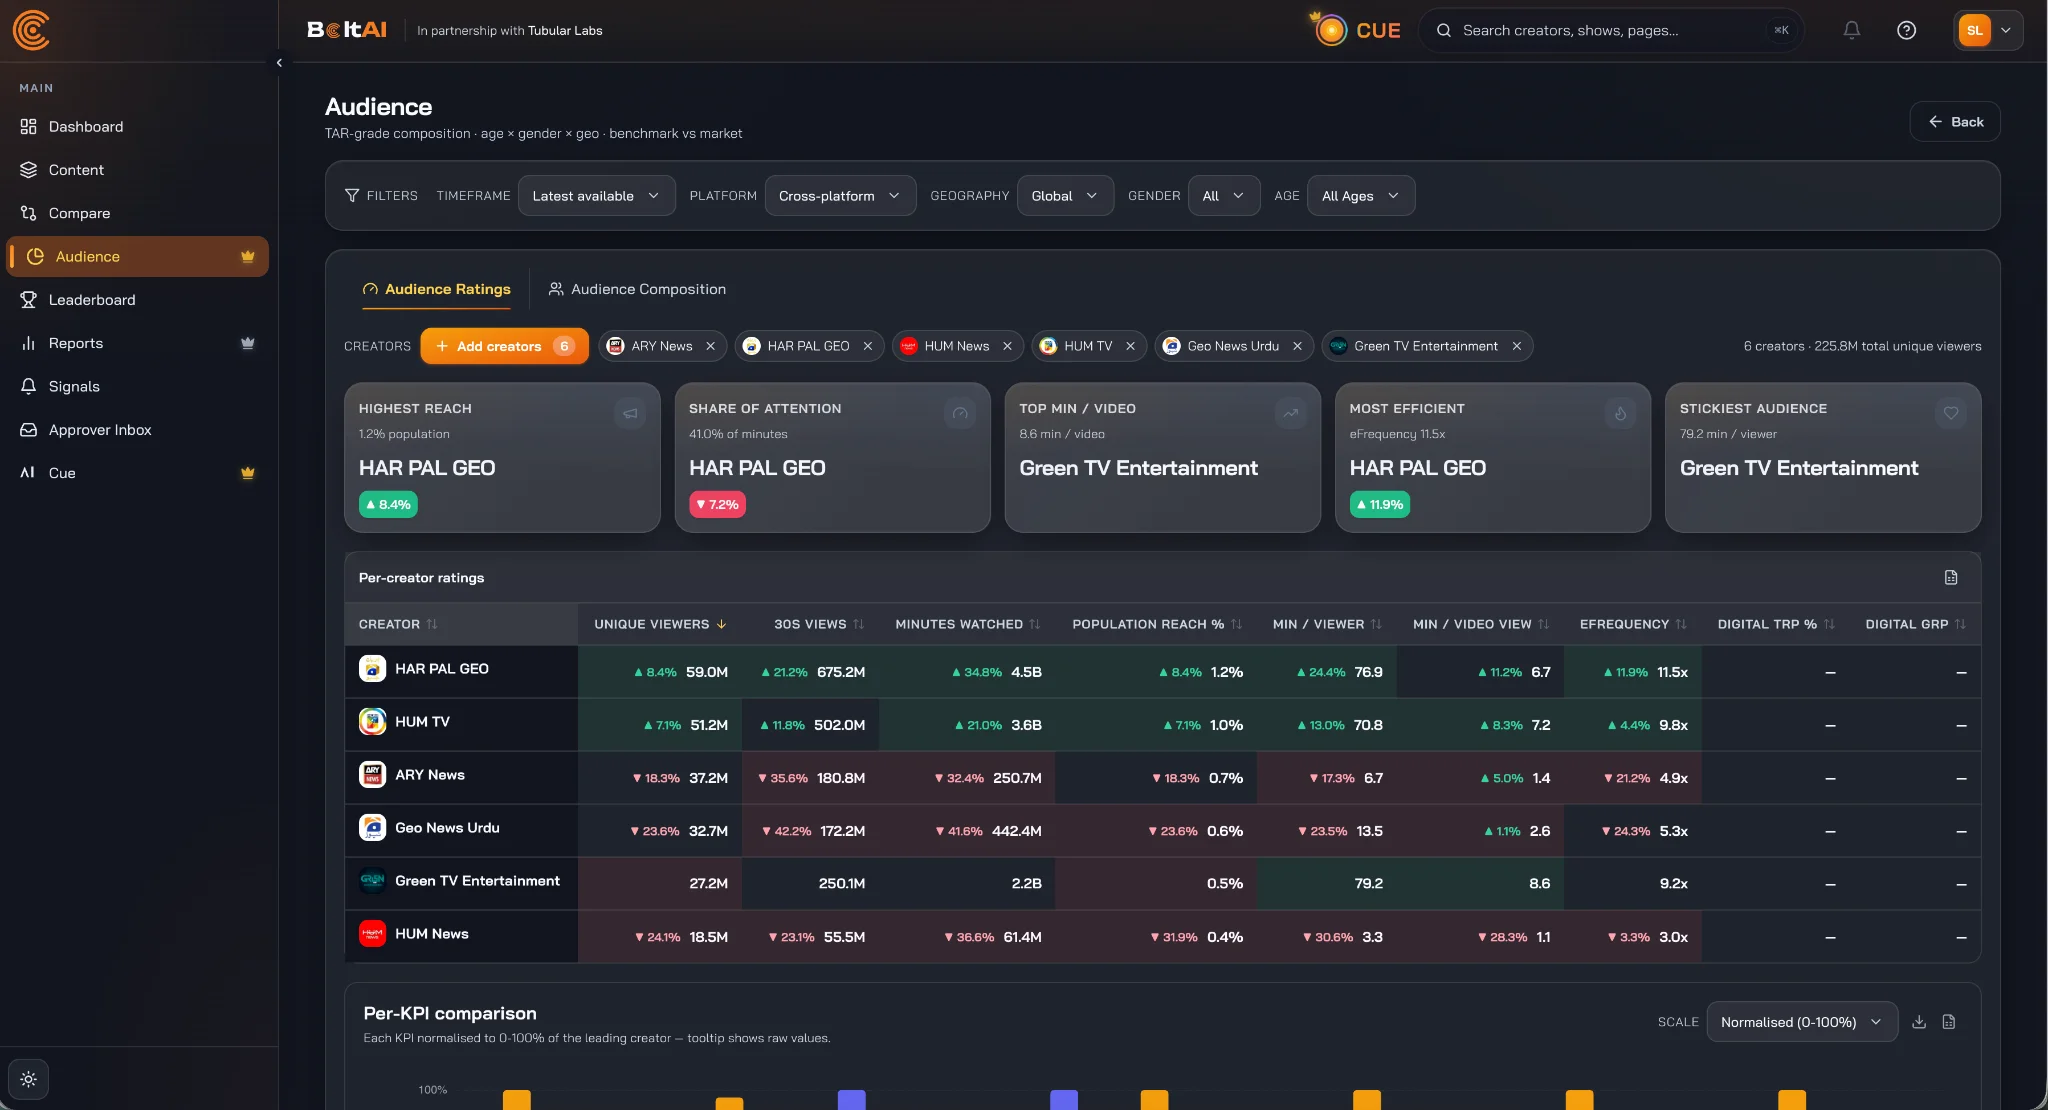Image resolution: width=2048 pixels, height=1110 pixels.
Task: Remove Green TV Entertainment creator chip
Action: point(1517,346)
